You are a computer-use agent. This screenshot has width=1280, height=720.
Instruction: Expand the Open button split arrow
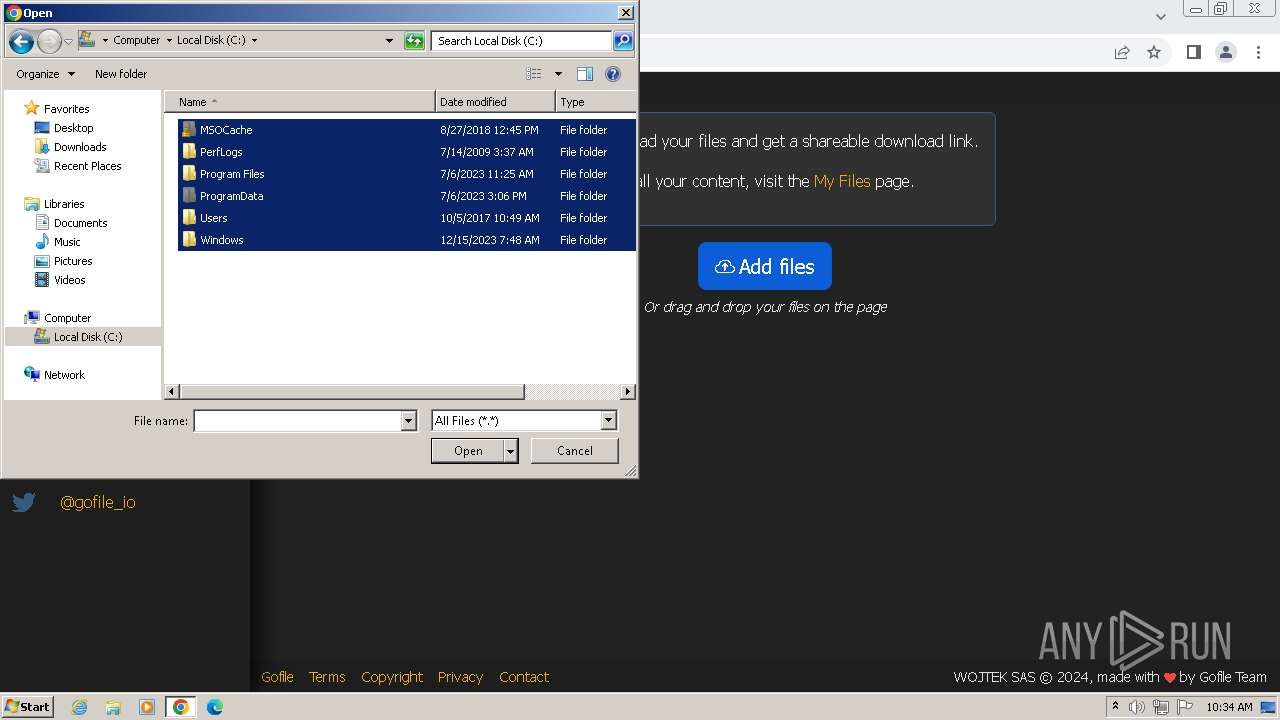[x=511, y=451]
